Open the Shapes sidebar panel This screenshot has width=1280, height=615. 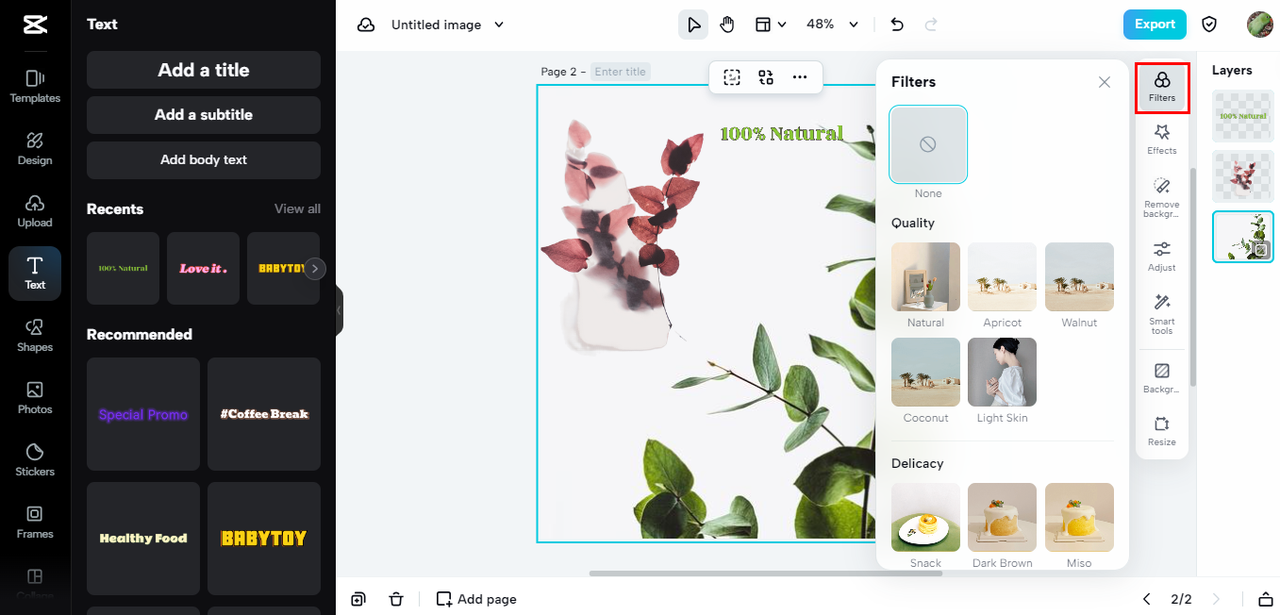click(x=35, y=335)
